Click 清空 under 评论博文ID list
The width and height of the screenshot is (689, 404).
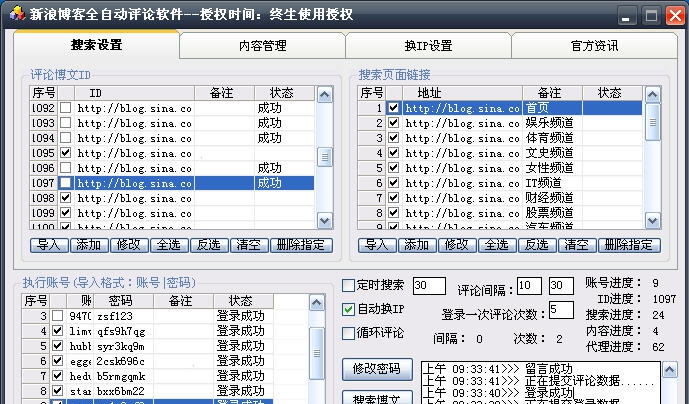point(249,245)
